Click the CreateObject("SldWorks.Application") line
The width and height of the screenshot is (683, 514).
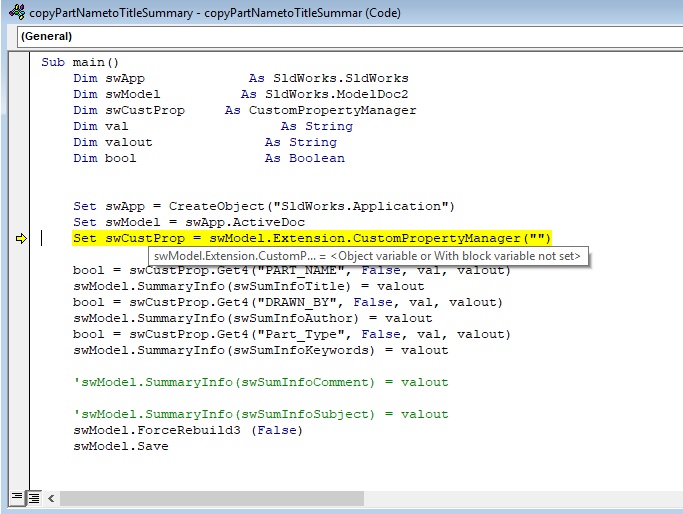(x=264, y=206)
